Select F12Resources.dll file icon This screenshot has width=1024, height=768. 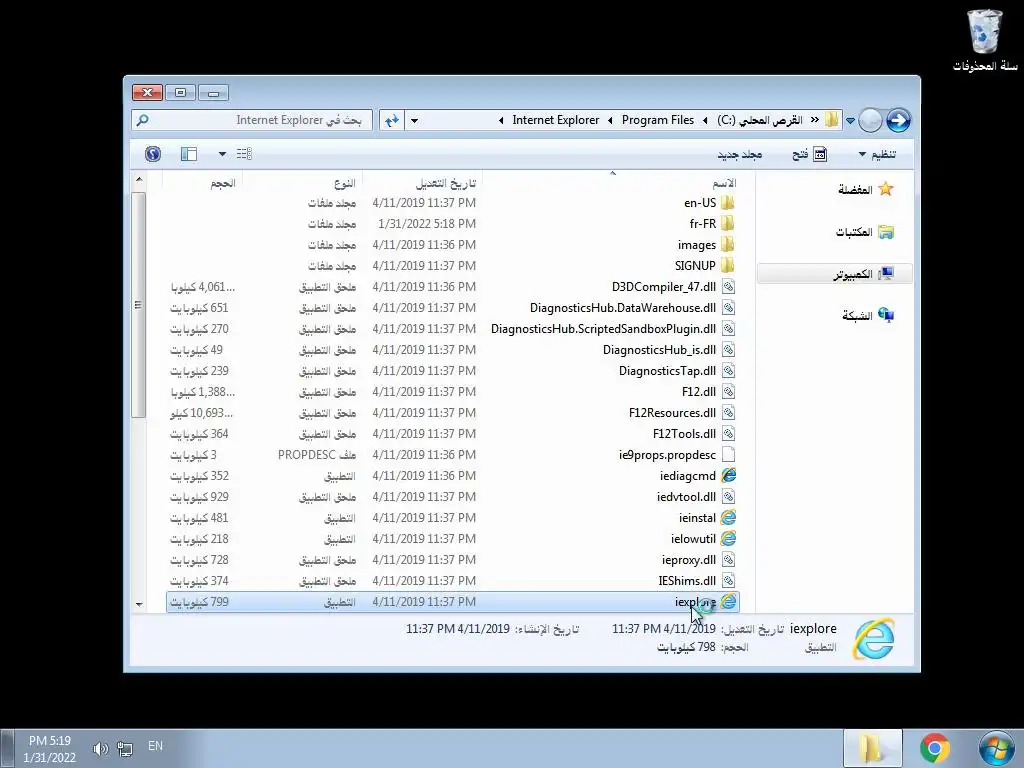click(728, 413)
